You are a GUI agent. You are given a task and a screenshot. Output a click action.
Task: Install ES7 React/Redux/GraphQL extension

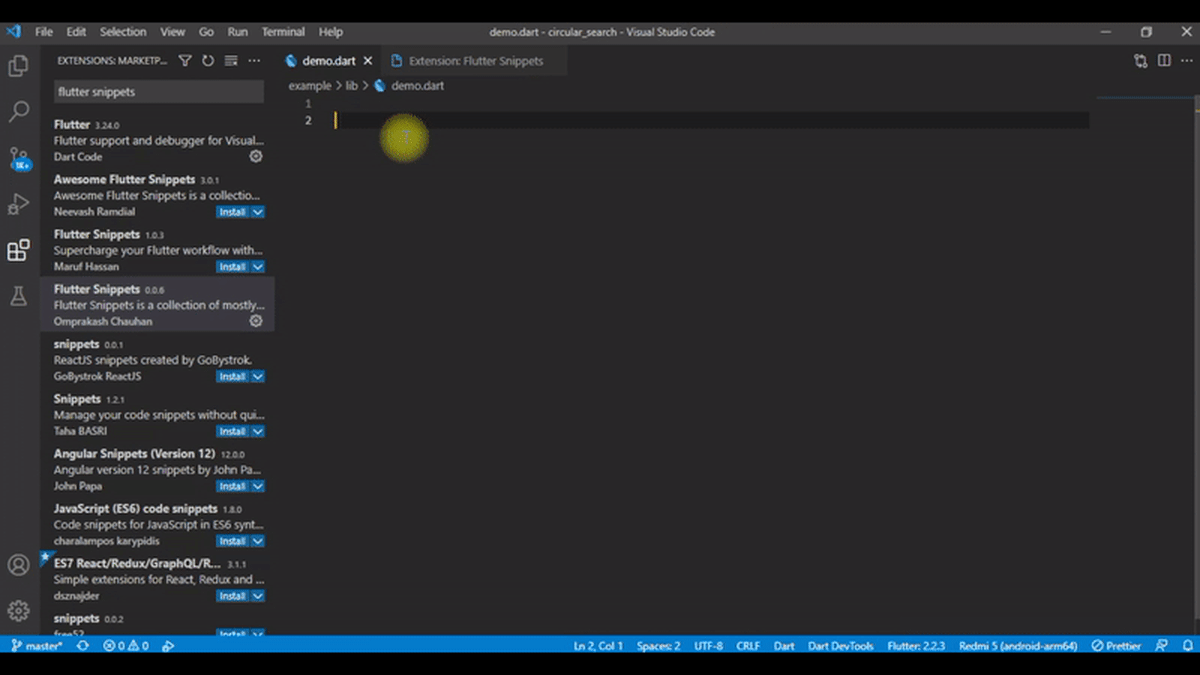tap(233, 596)
